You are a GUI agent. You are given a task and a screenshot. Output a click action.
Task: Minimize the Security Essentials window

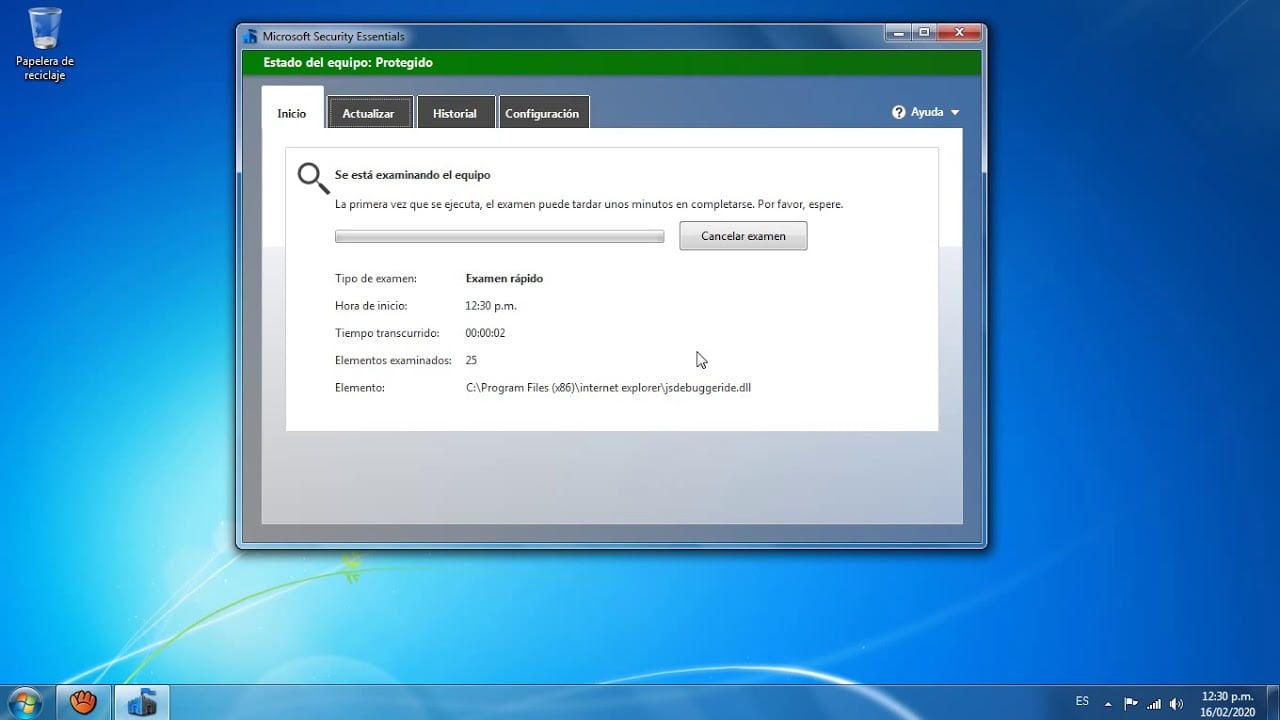click(x=899, y=33)
